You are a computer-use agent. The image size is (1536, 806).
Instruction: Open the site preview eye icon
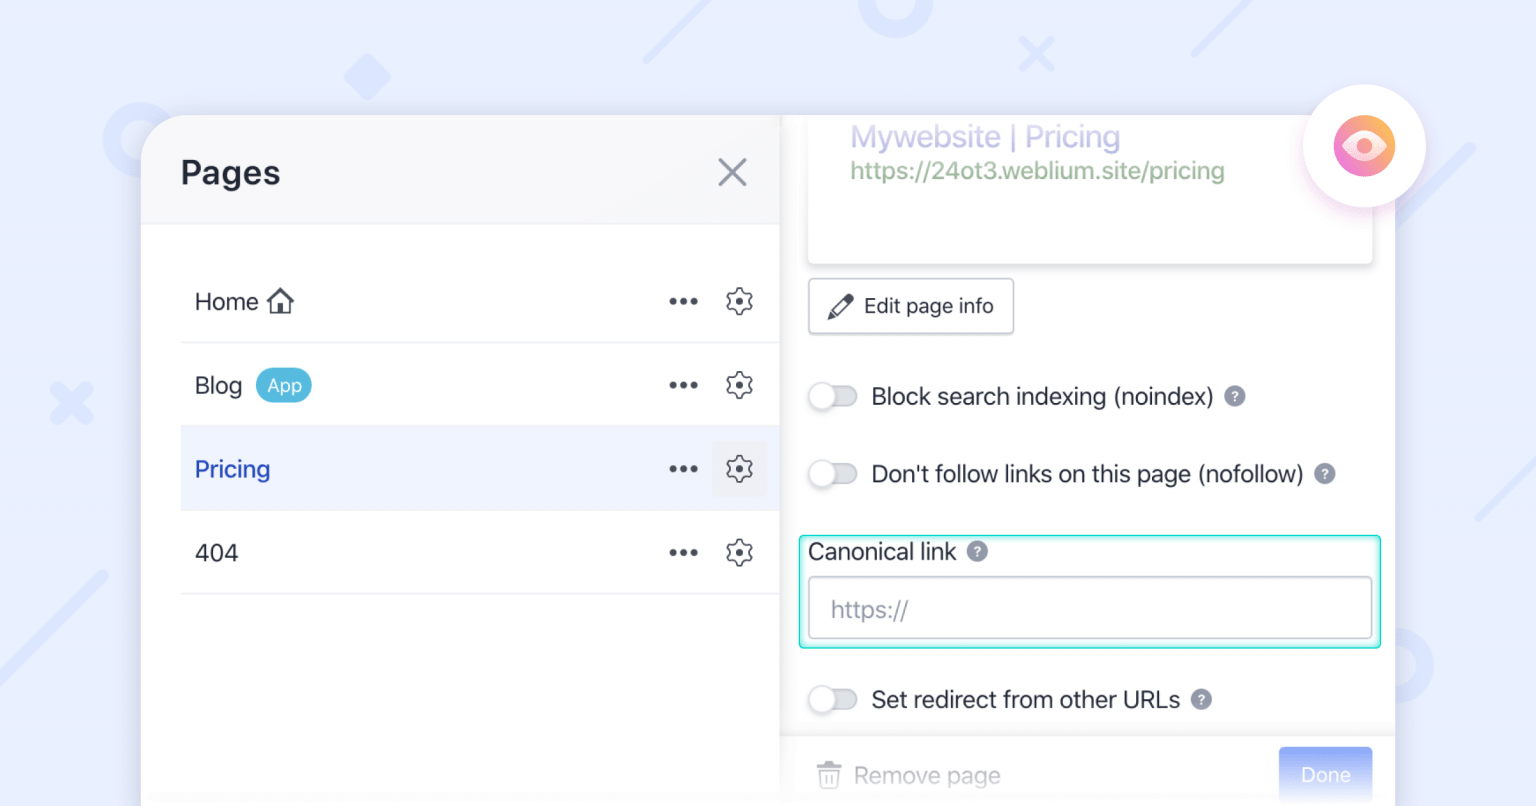(1364, 146)
